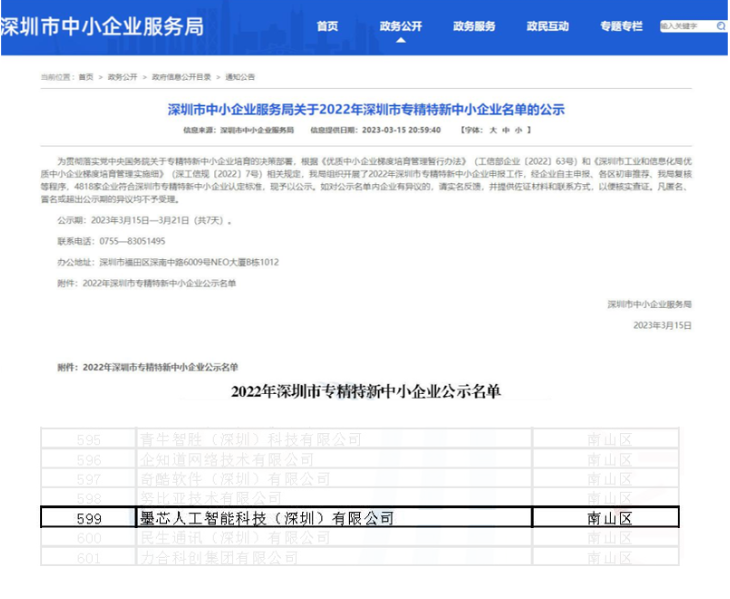Click row number 599 in table
The image size is (730, 599).
(x=89, y=518)
